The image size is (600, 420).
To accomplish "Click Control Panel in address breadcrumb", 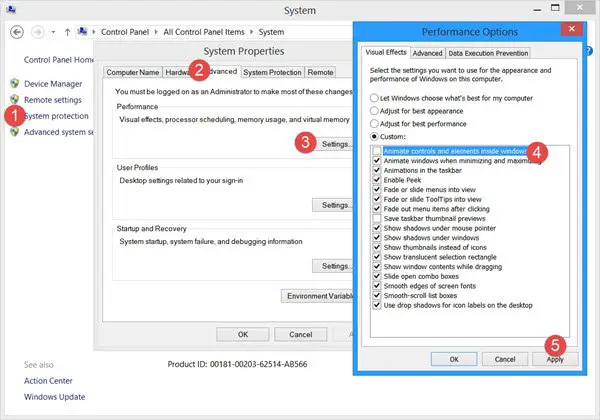I will (125, 32).
